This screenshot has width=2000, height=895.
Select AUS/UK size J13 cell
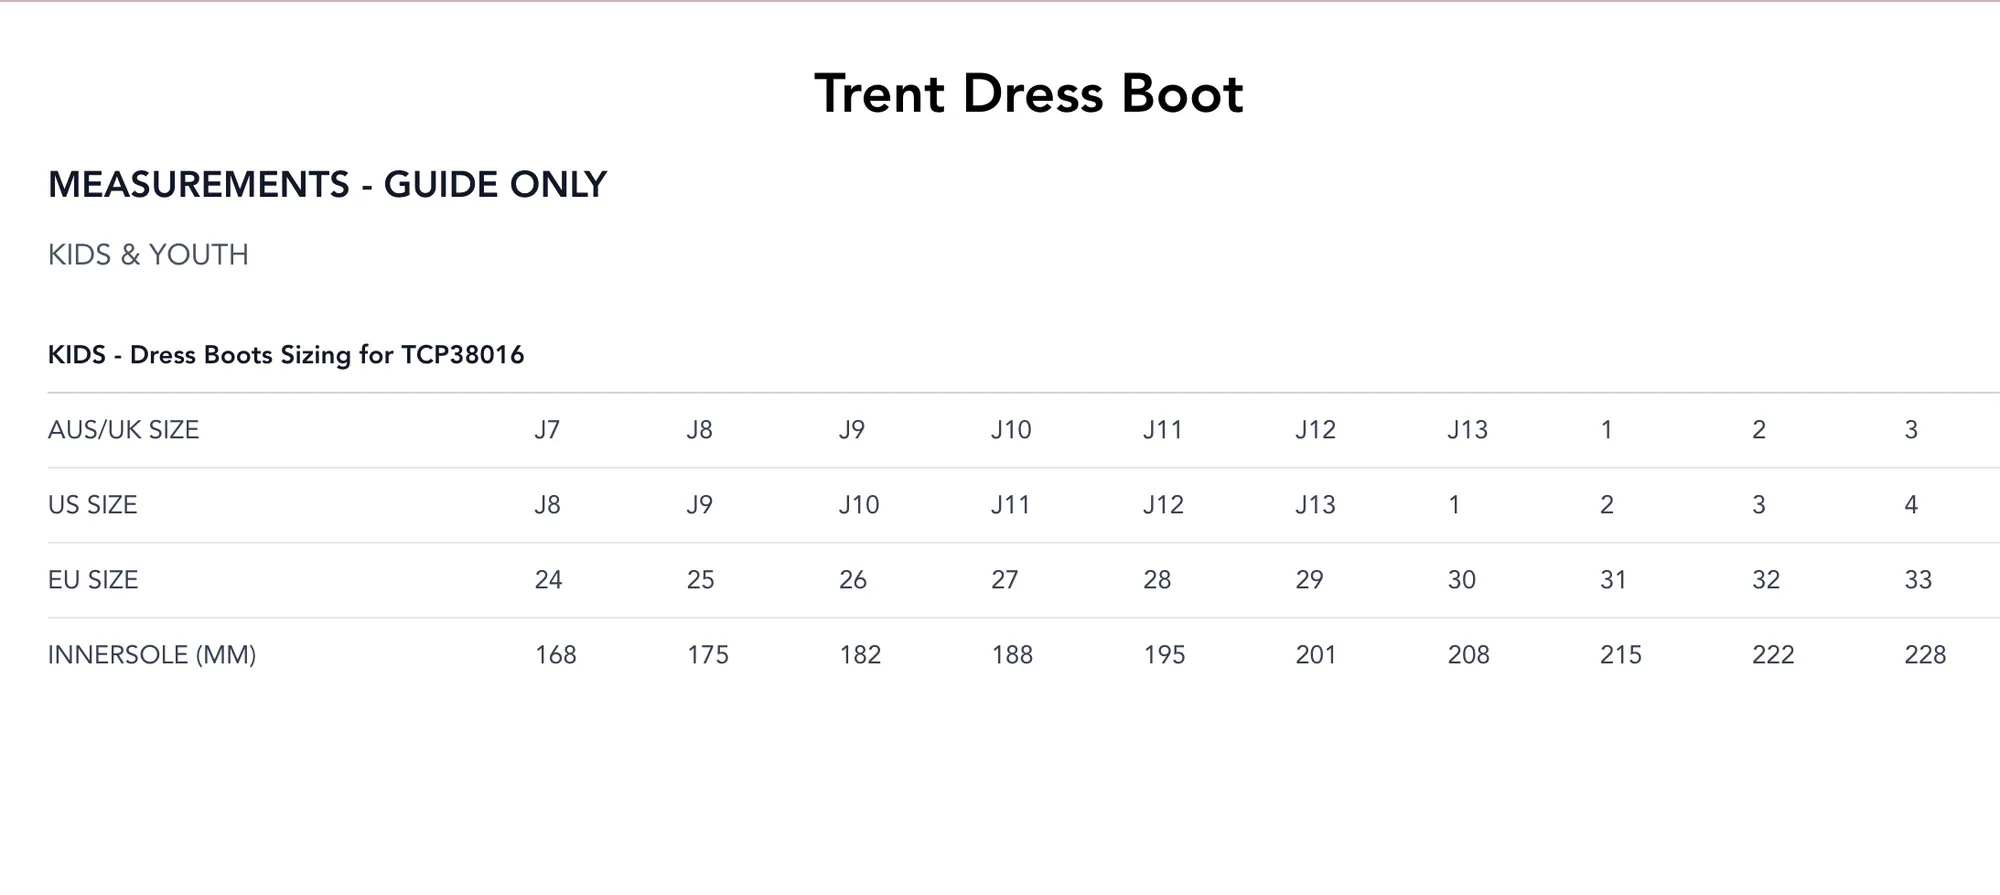[1467, 430]
